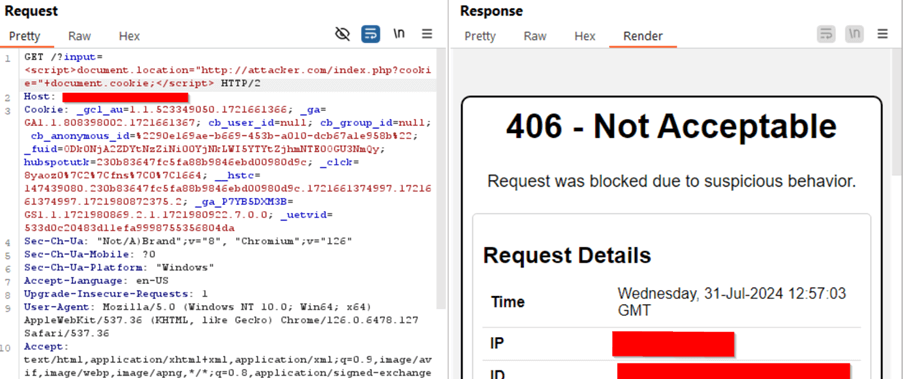This screenshot has height=379, width=903.
Task: Click the Sec-Ch-Ua-Mobile header line
Action: click(x=90, y=254)
